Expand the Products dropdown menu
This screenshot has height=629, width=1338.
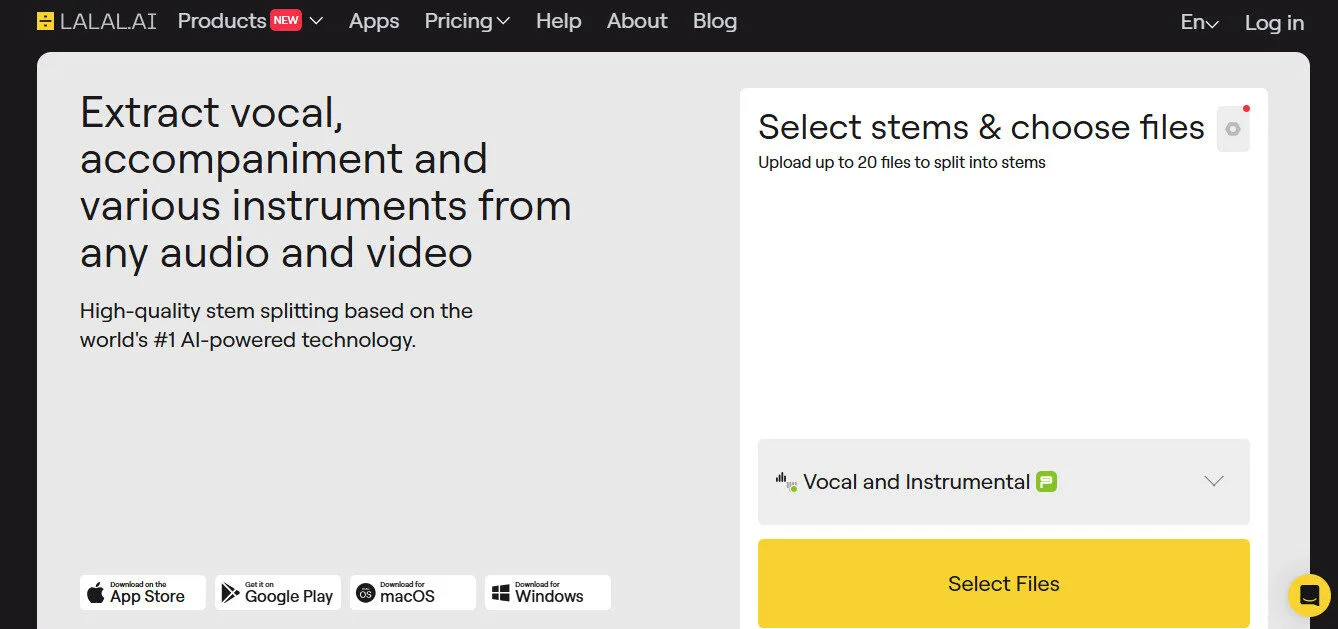point(316,21)
